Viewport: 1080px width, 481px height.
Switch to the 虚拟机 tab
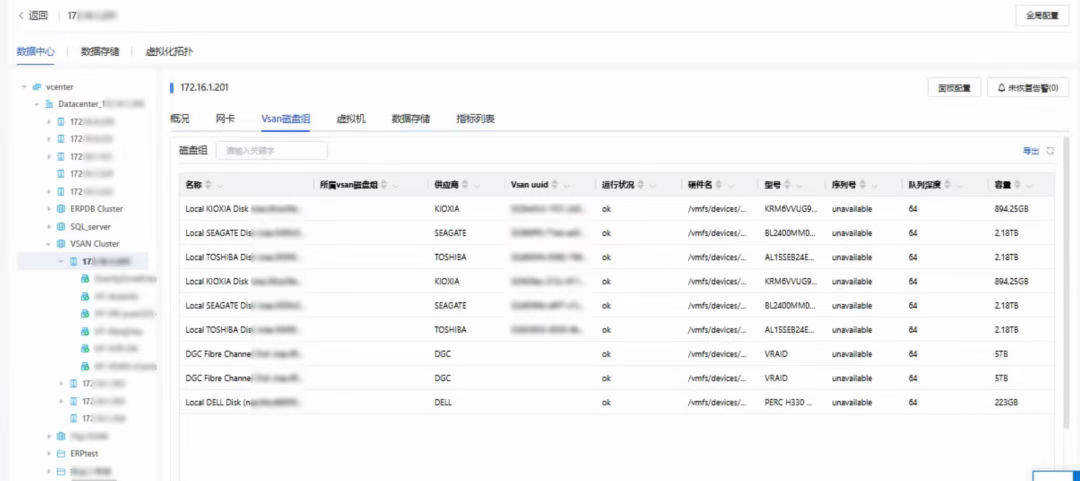[x=350, y=119]
